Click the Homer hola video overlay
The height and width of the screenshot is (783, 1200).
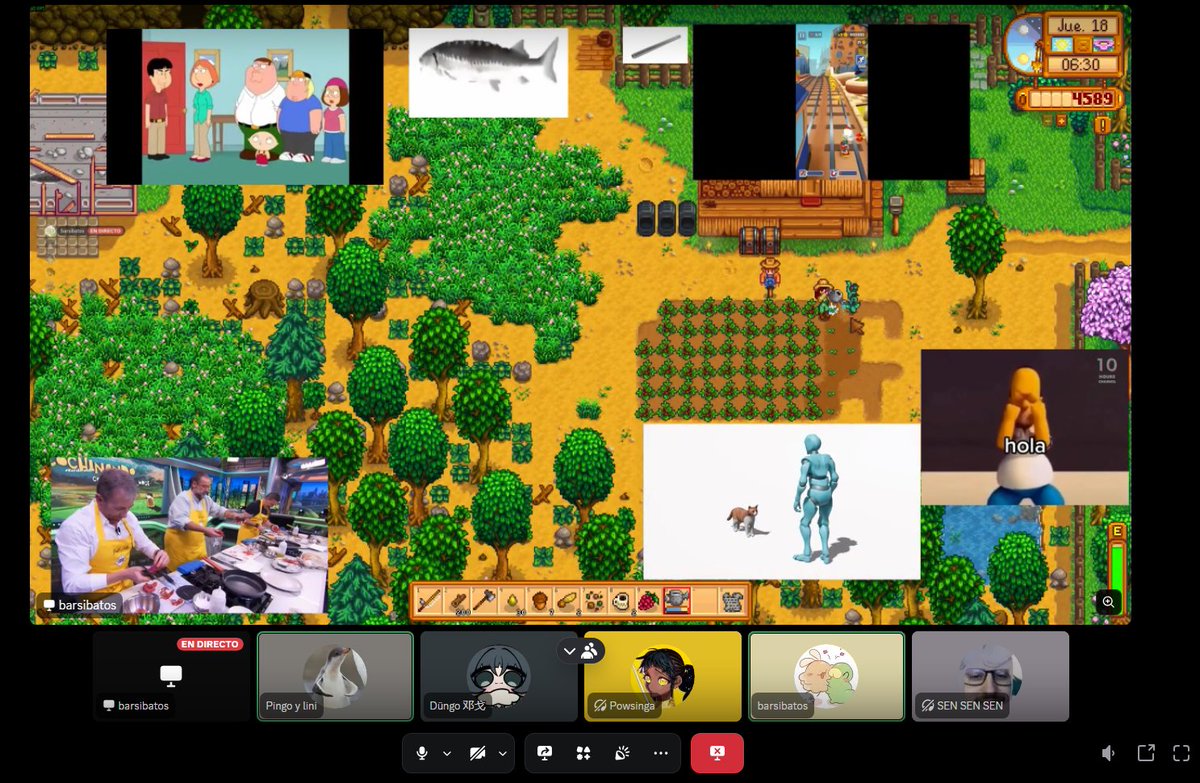click(x=1025, y=427)
